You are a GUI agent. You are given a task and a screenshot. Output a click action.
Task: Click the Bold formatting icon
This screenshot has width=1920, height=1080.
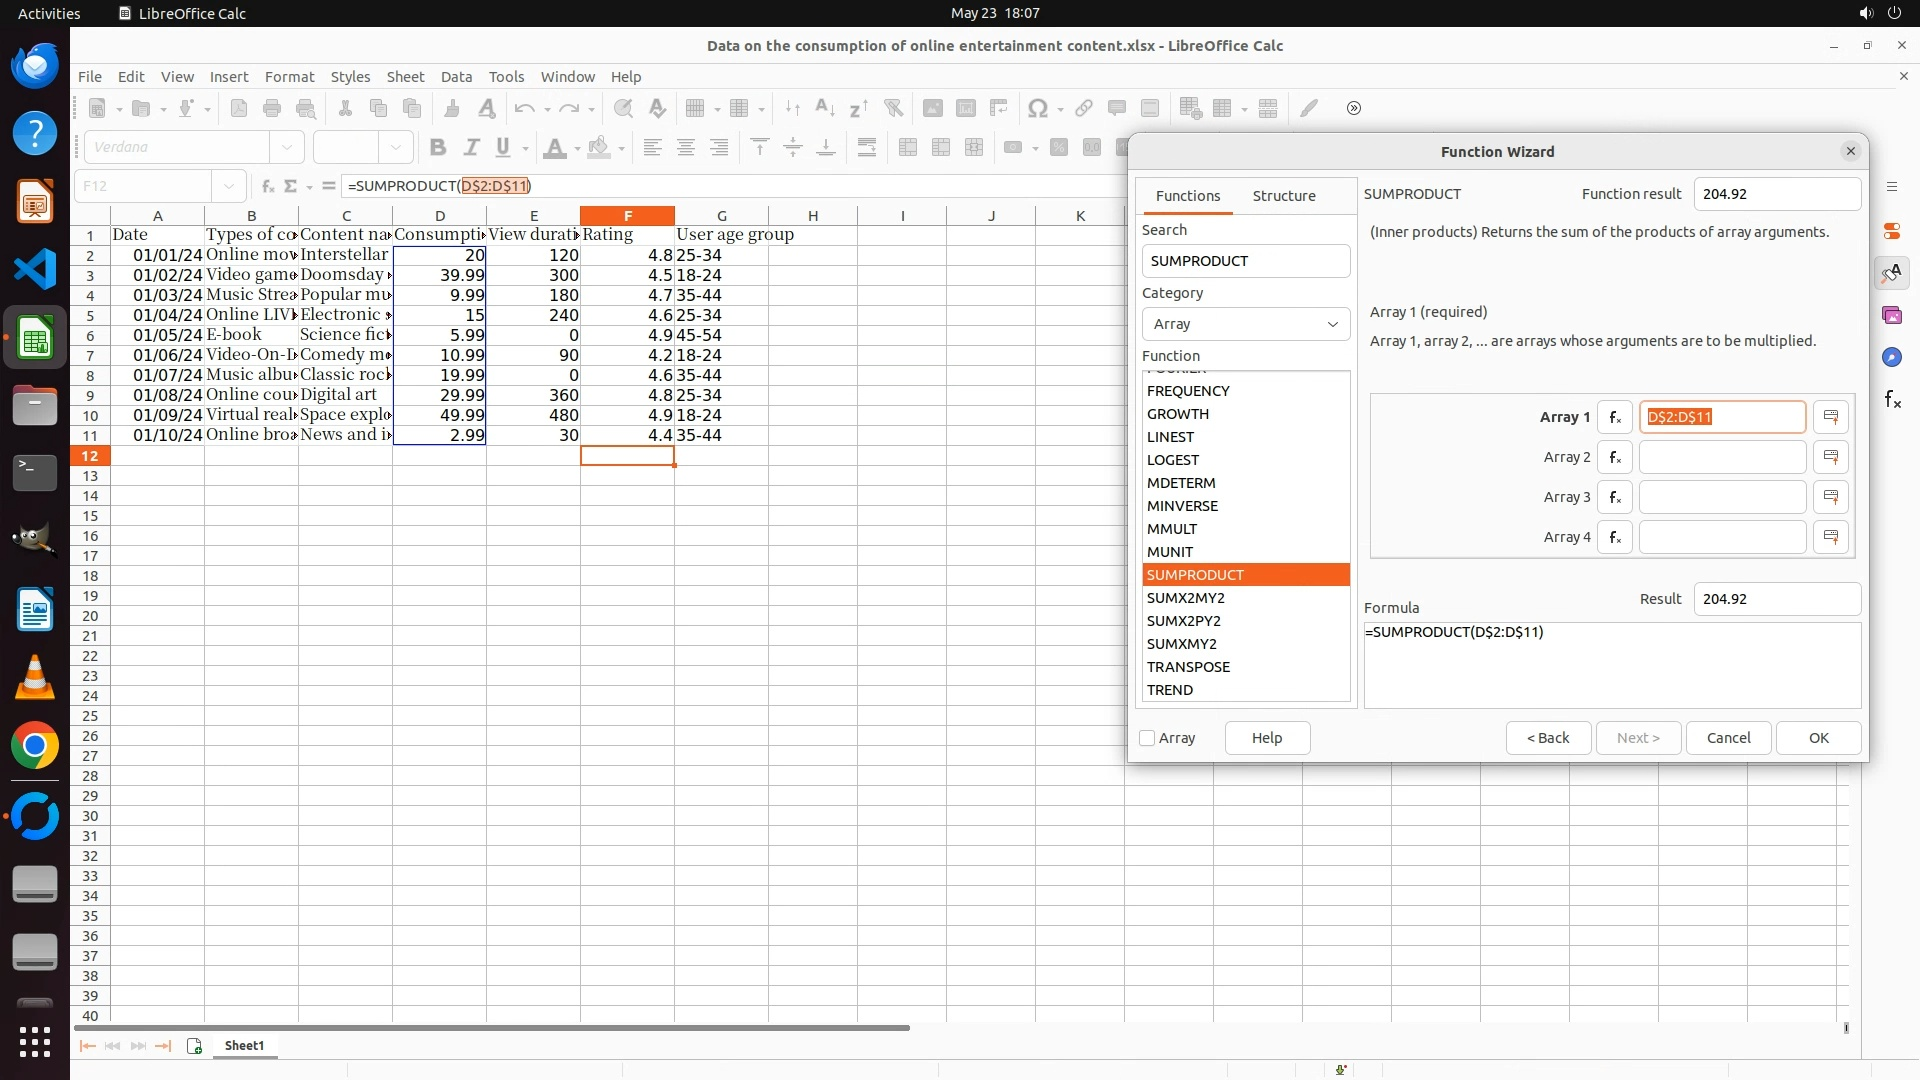pos(437,148)
